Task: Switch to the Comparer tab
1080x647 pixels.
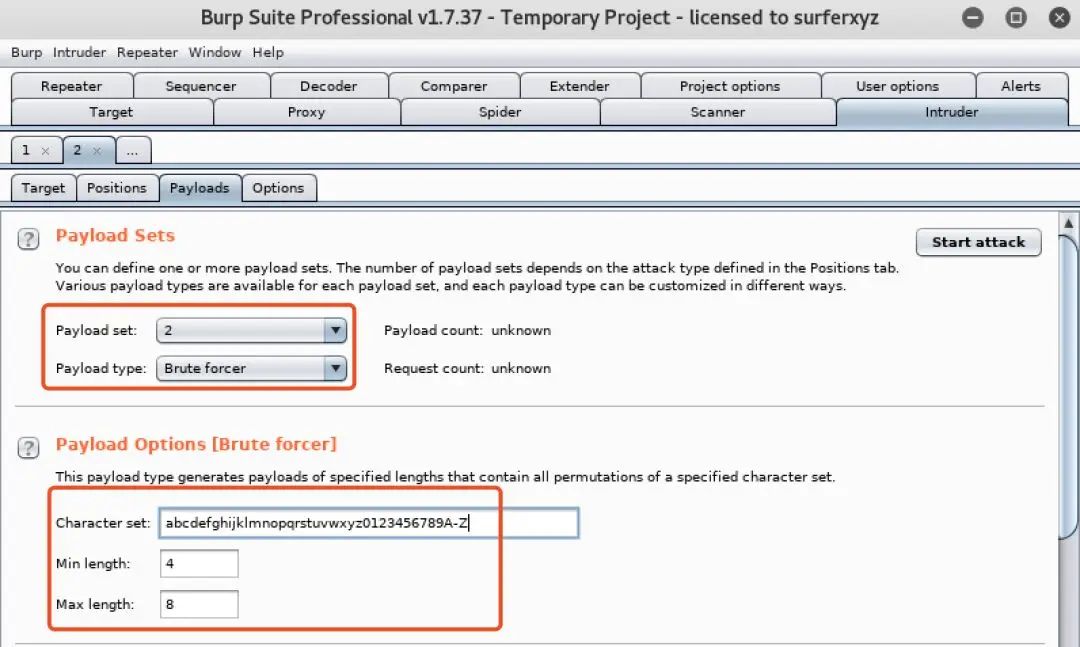Action: (454, 86)
